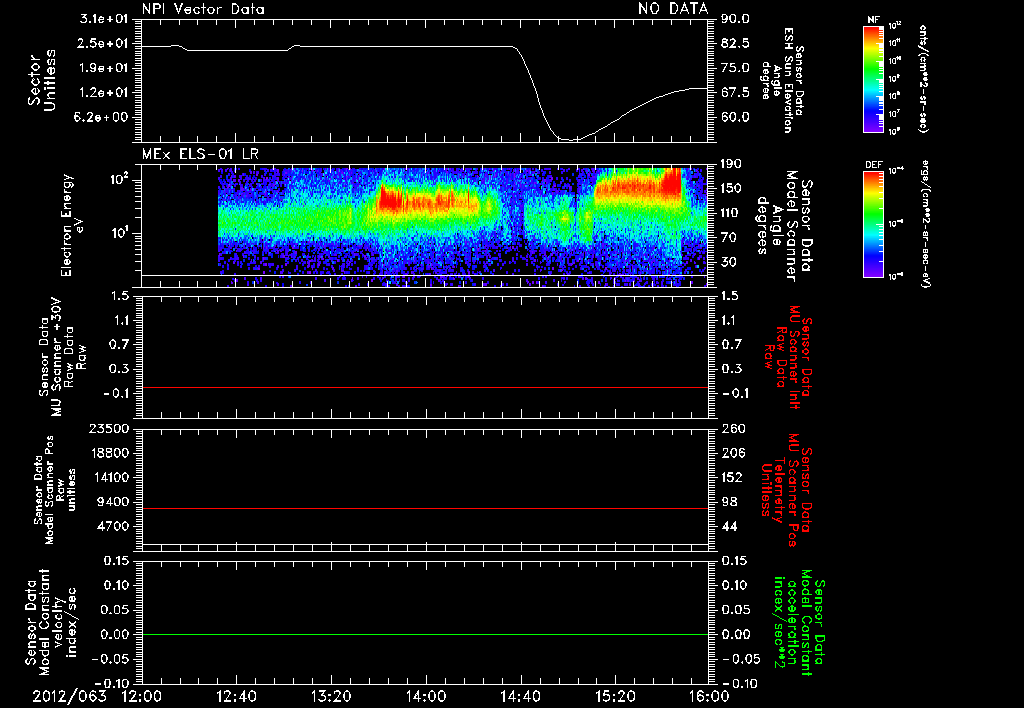Click the '12:00' time tick label
Screen dimensions: 1024x708
pos(142,696)
